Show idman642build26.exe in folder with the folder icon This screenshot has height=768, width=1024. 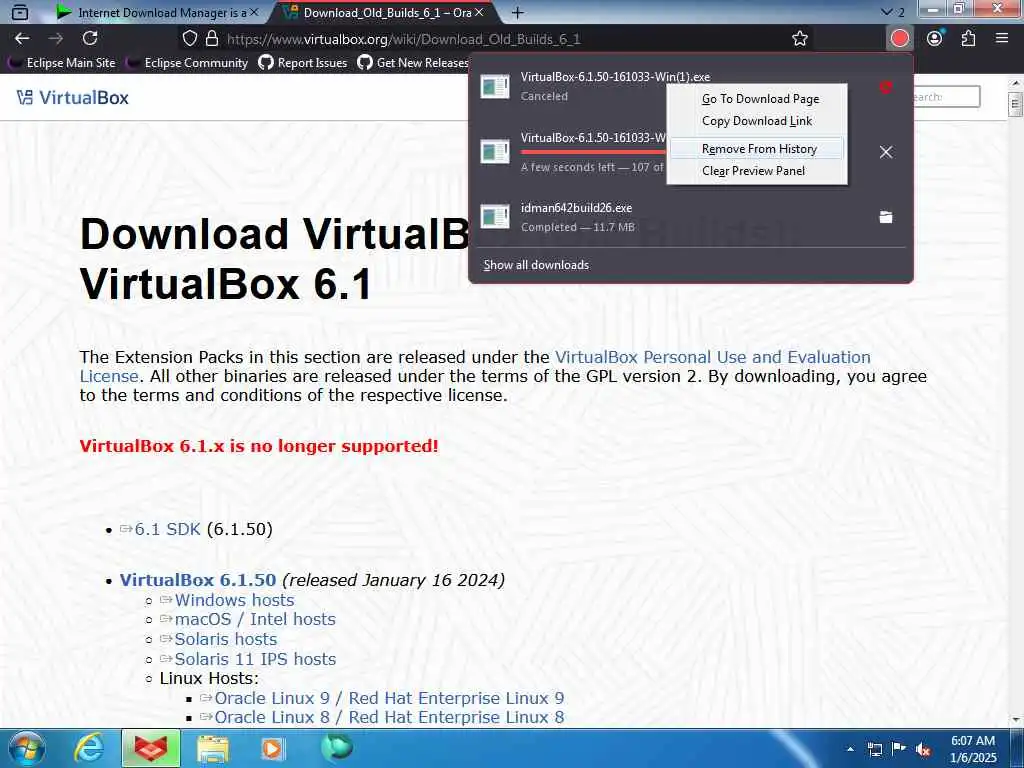[x=886, y=217]
